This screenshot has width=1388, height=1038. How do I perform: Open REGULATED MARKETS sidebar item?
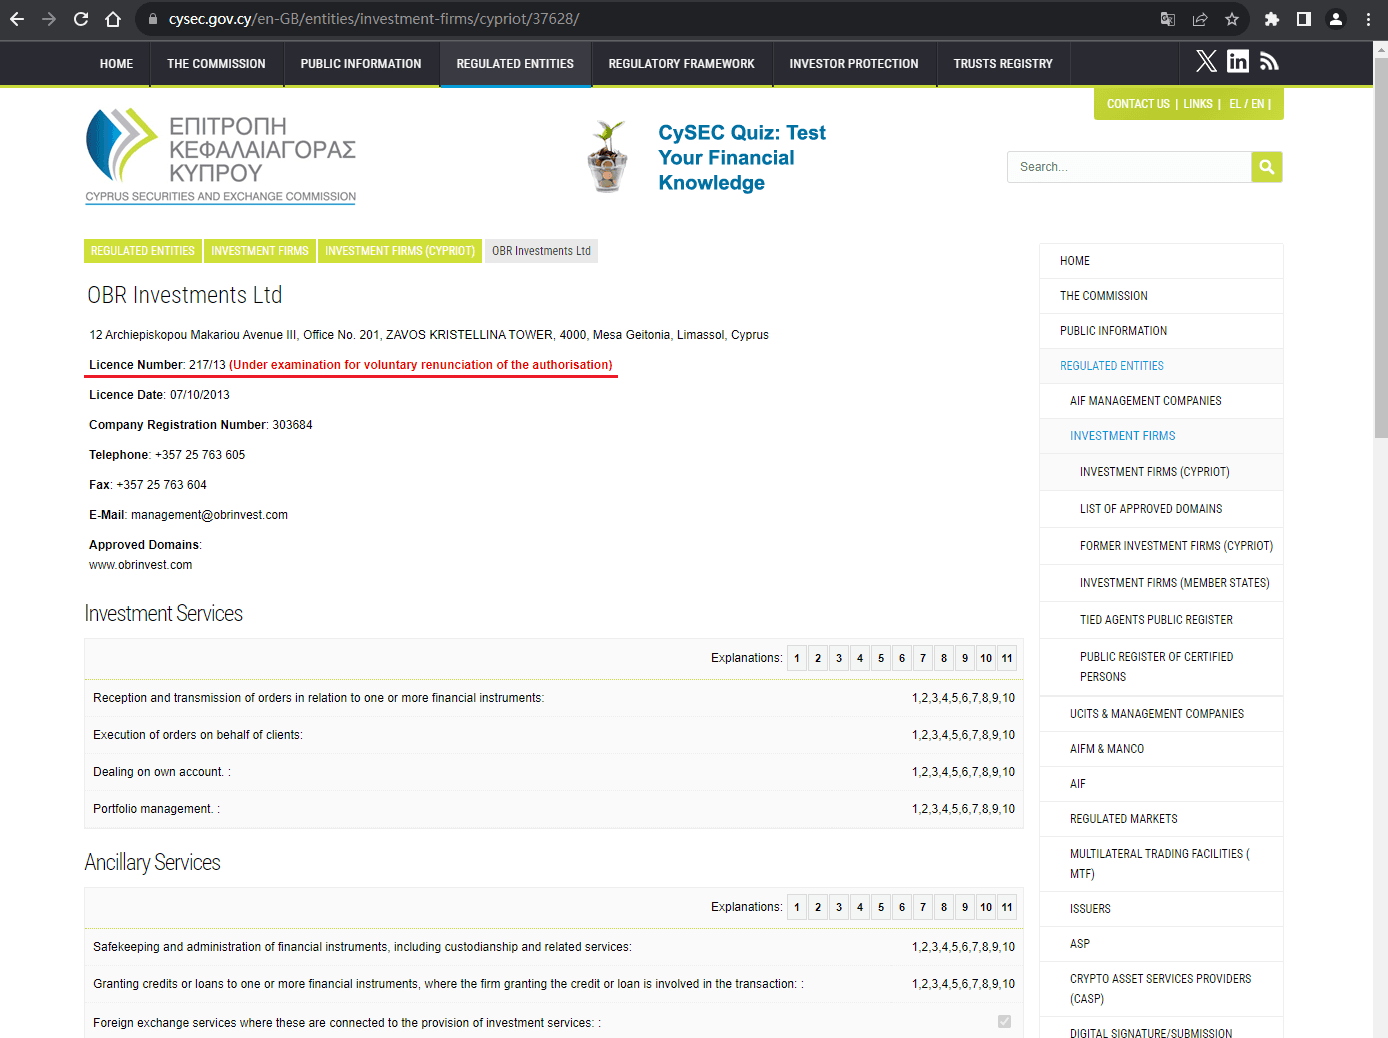click(x=1161, y=819)
